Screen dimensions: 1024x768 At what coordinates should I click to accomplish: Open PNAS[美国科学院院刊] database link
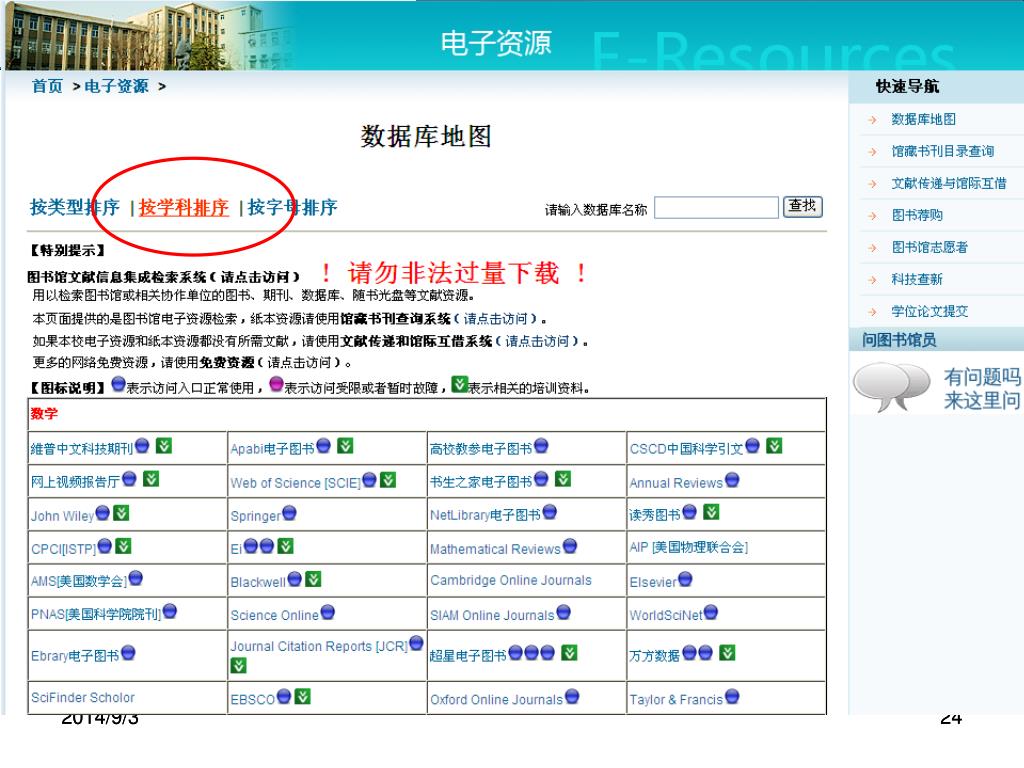coord(96,614)
